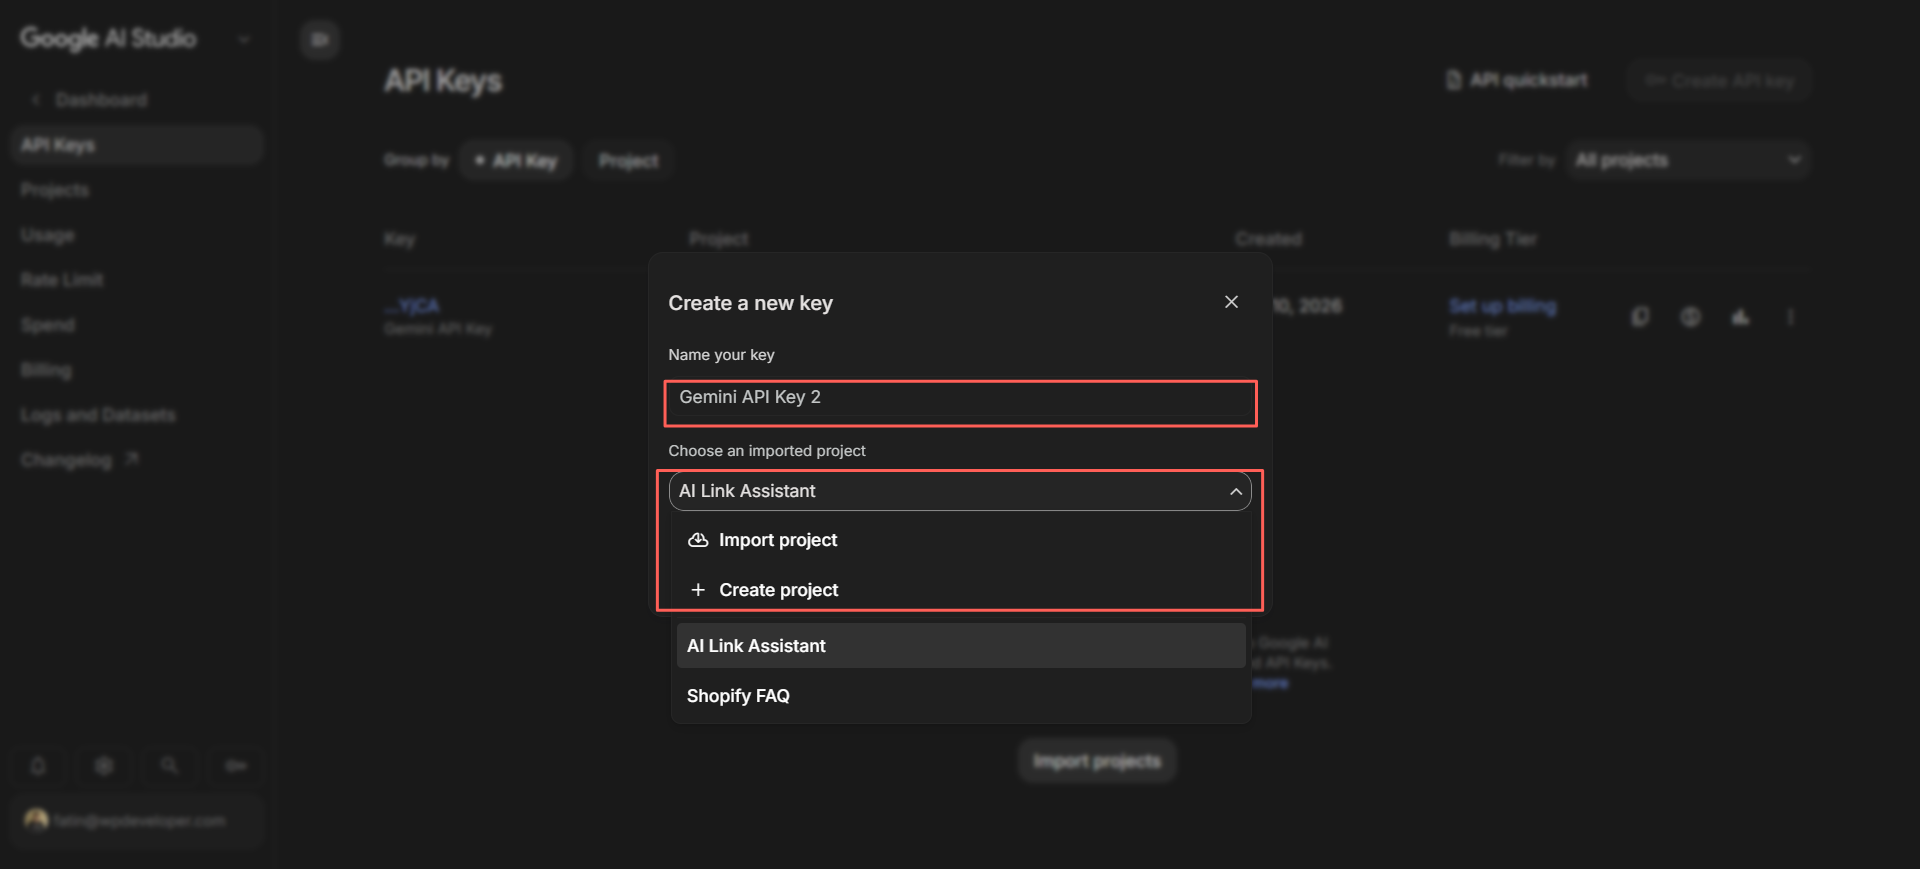Click the Set up billing link

coord(1503,306)
